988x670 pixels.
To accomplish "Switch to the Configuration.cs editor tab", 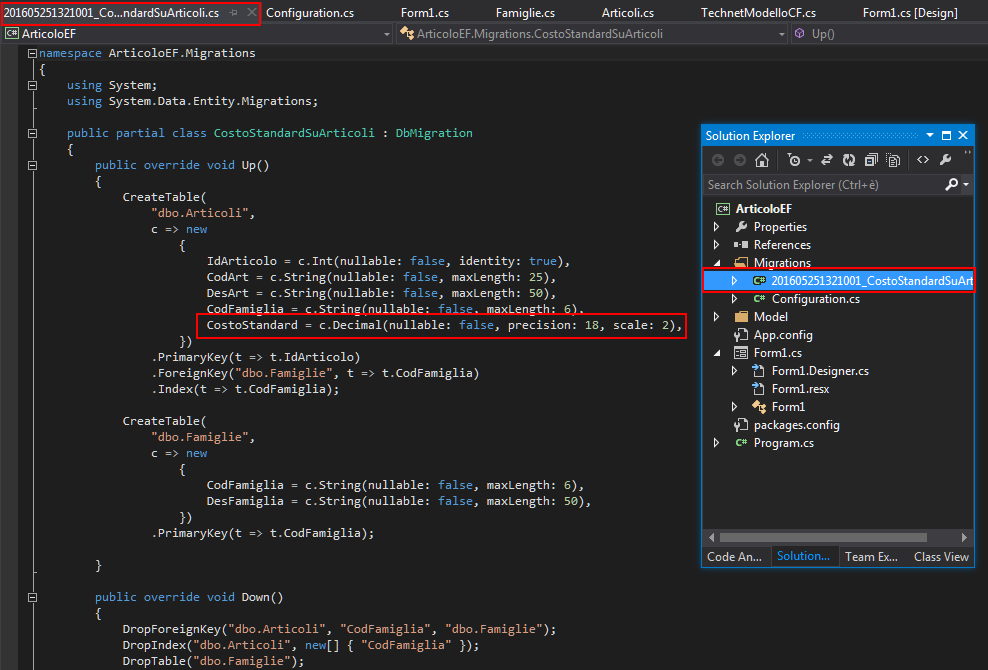I will 309,13.
